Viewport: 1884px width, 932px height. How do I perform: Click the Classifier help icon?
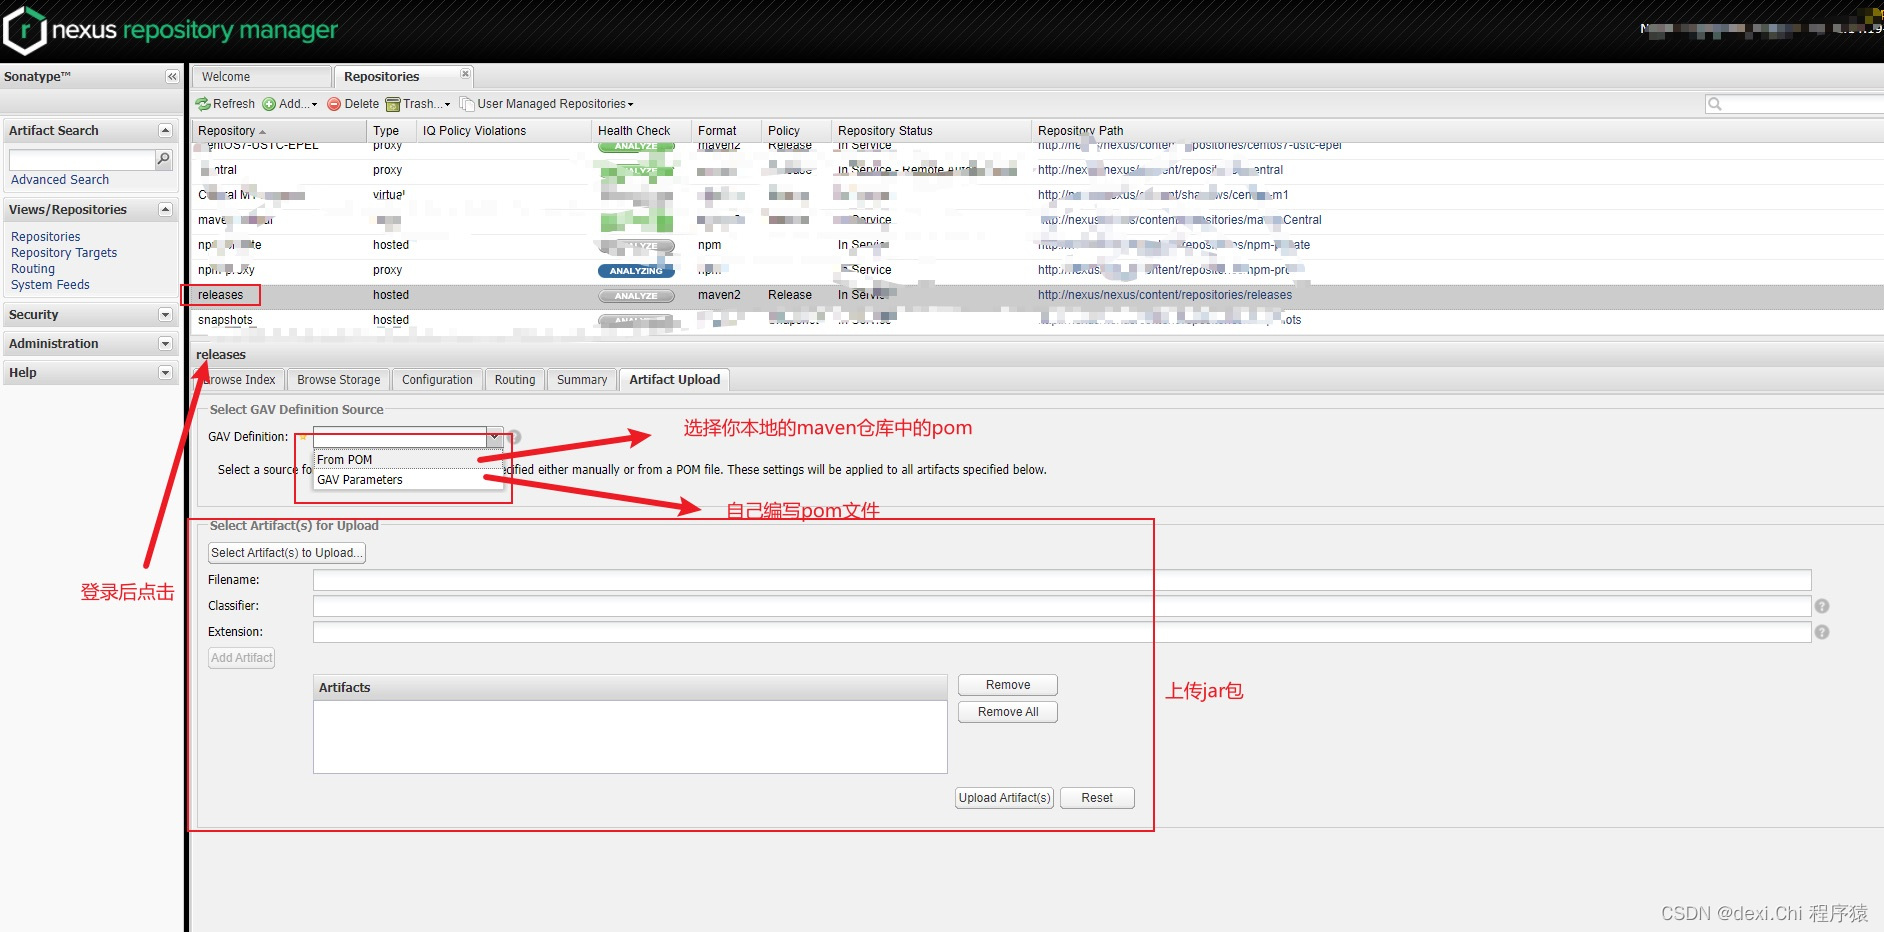(x=1822, y=606)
